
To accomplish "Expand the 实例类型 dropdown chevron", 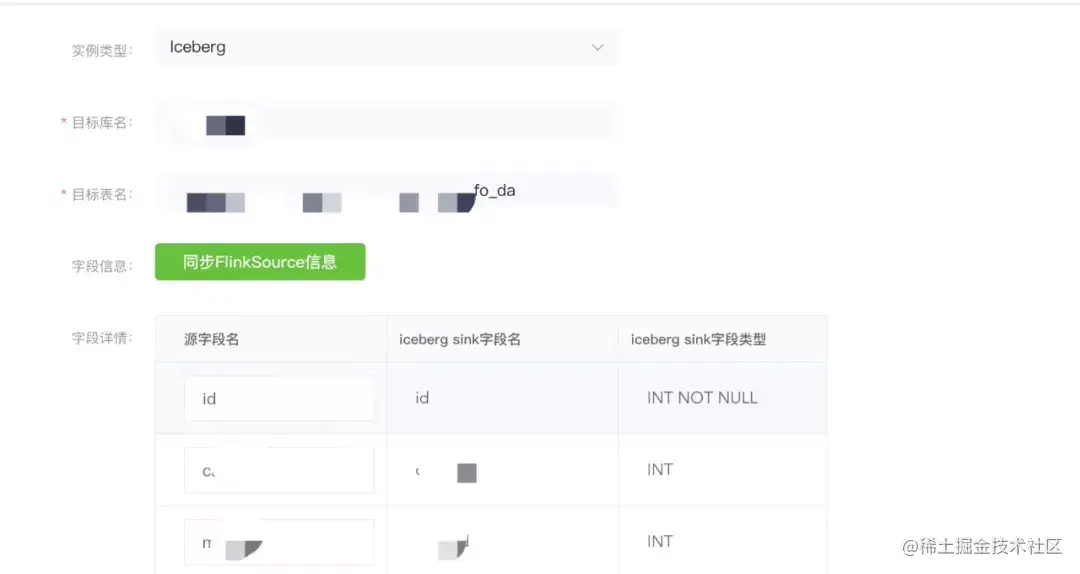I will pyautogui.click(x=597, y=48).
